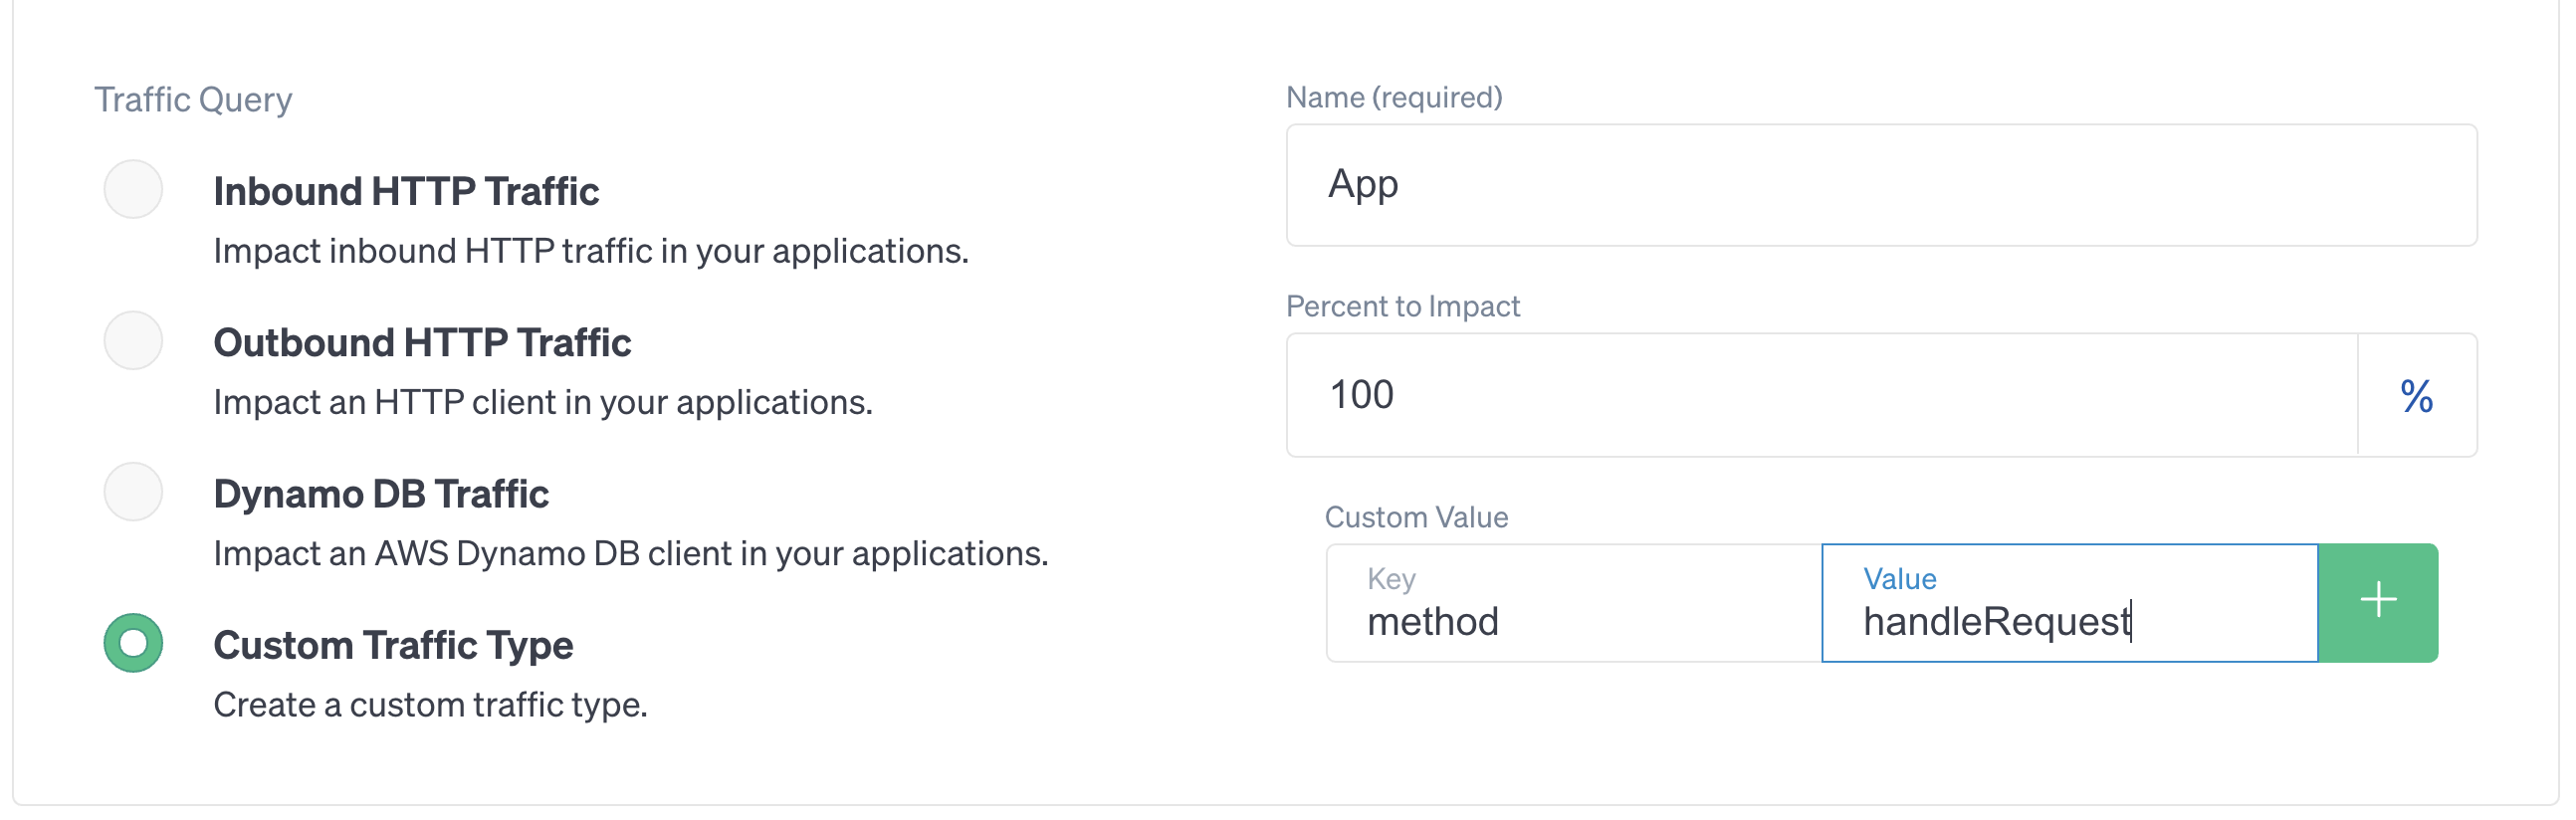Click the green plus add icon

[x=2377, y=602]
